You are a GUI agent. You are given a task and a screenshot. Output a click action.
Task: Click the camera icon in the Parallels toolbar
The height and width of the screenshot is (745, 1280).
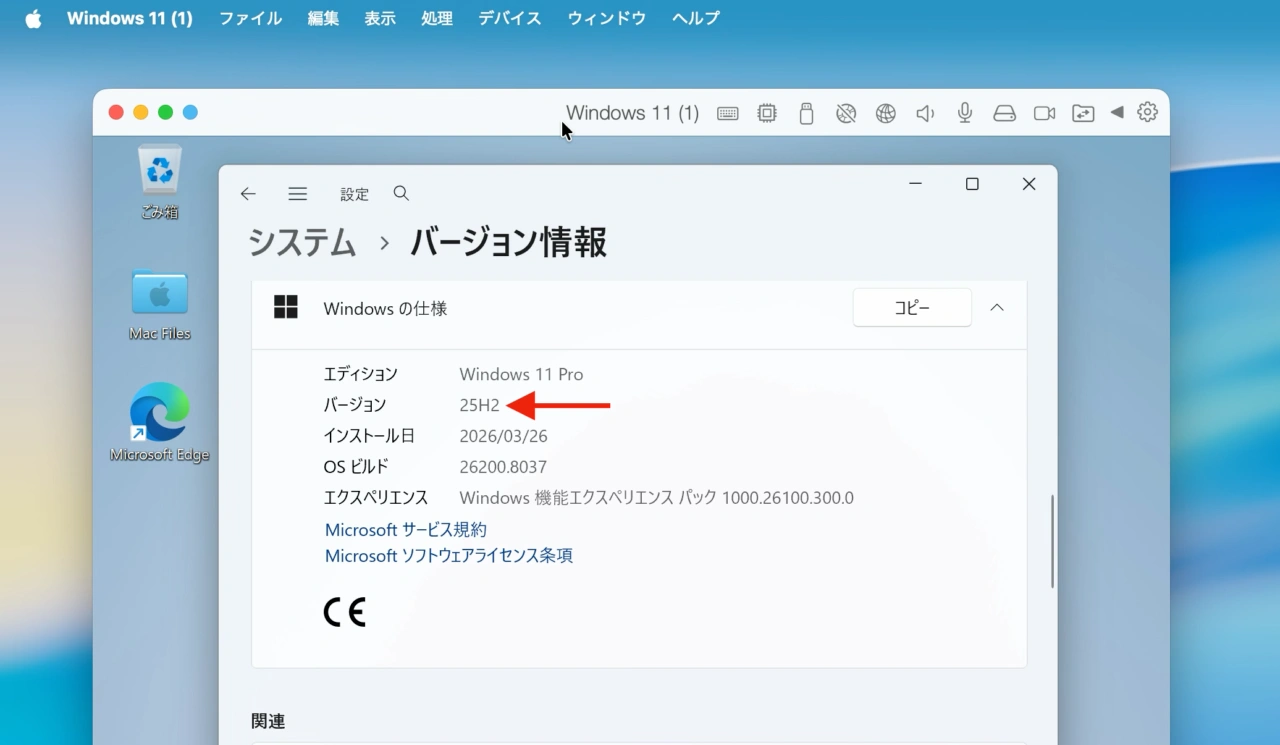(1044, 113)
